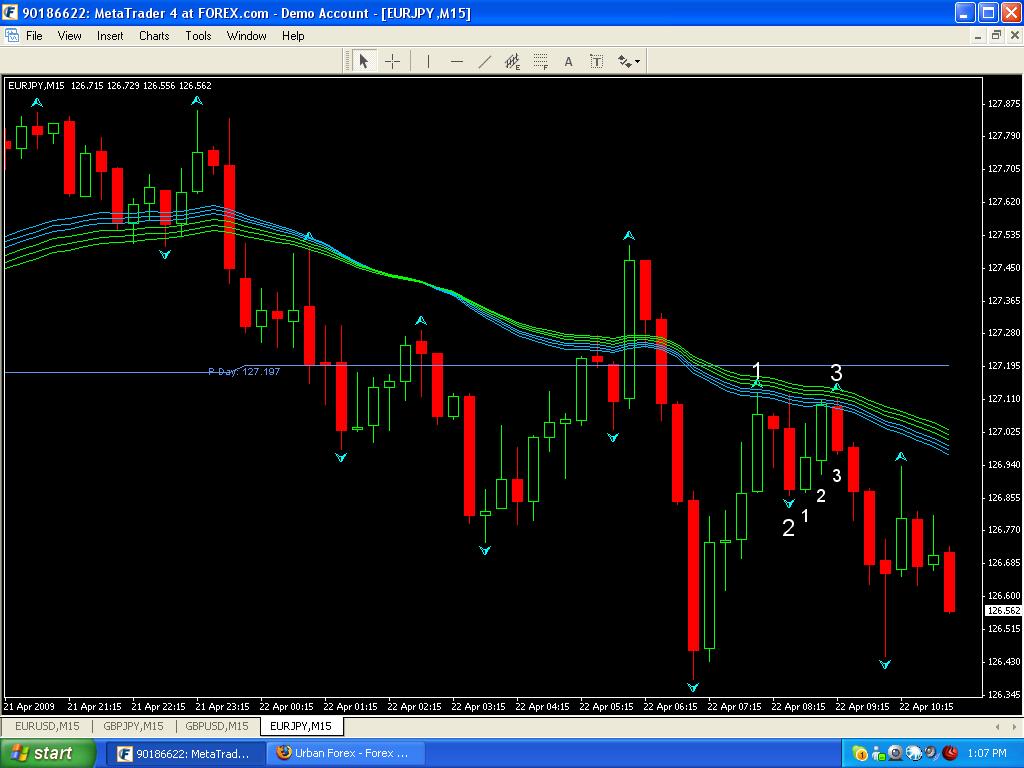This screenshot has height=768, width=1024.
Task: Switch to Urban Forex Firefox taskbar button
Action: coord(346,754)
